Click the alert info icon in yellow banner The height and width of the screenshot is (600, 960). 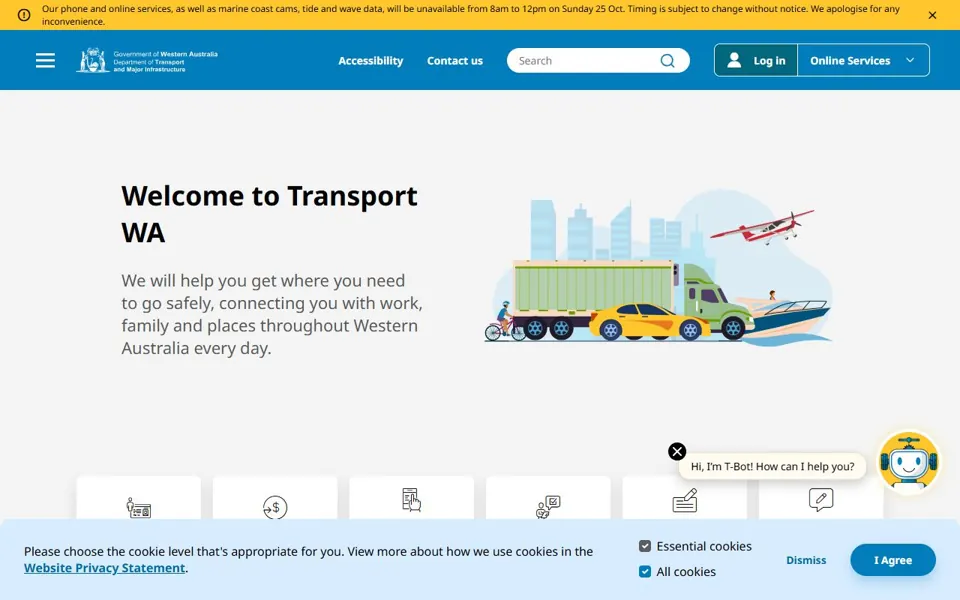click(24, 15)
